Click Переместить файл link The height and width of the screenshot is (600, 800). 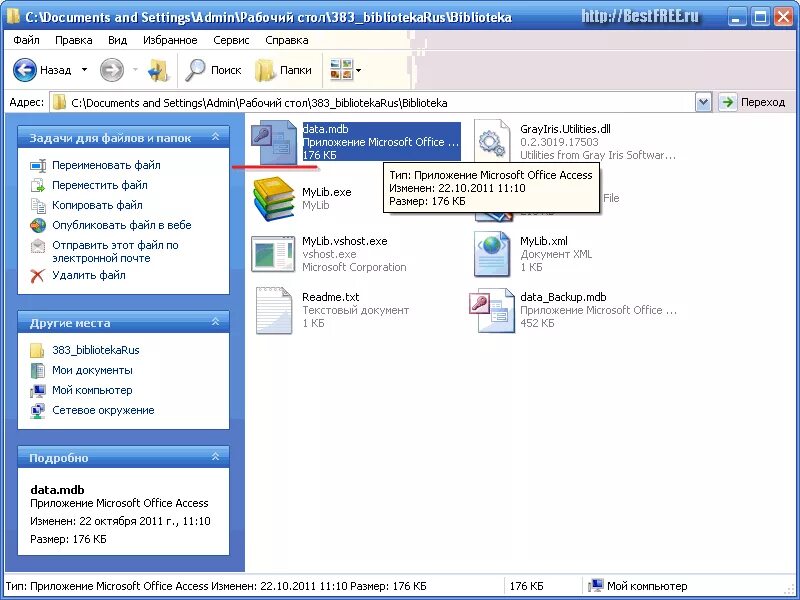click(x=99, y=185)
